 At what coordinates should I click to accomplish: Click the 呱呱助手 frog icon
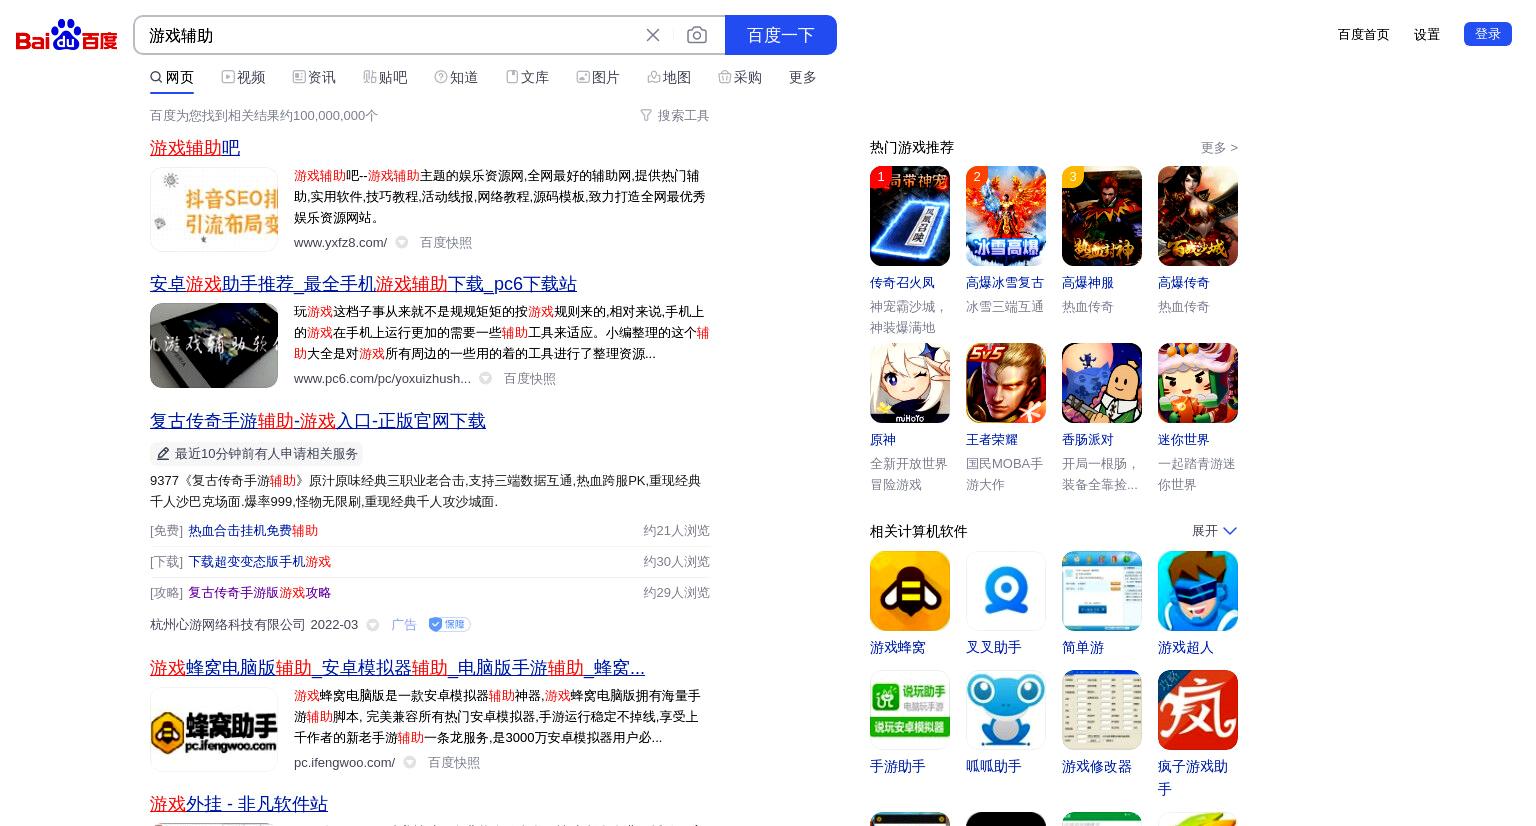pos(1006,710)
